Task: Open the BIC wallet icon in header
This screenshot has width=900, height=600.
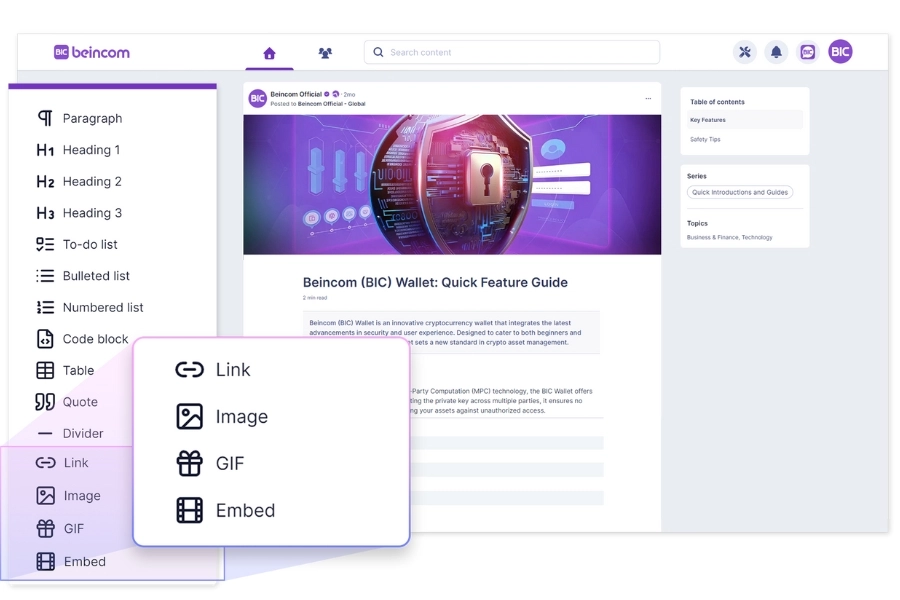Action: click(808, 52)
